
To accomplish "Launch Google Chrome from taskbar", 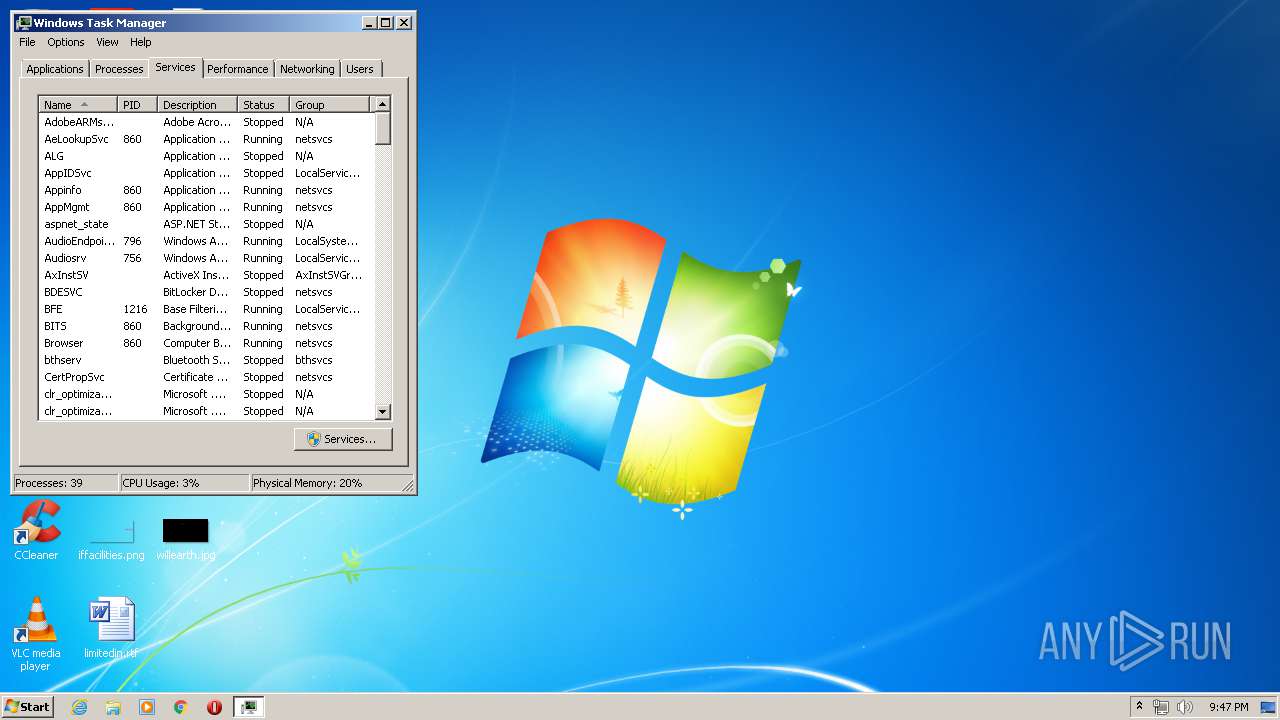I will pos(181,707).
